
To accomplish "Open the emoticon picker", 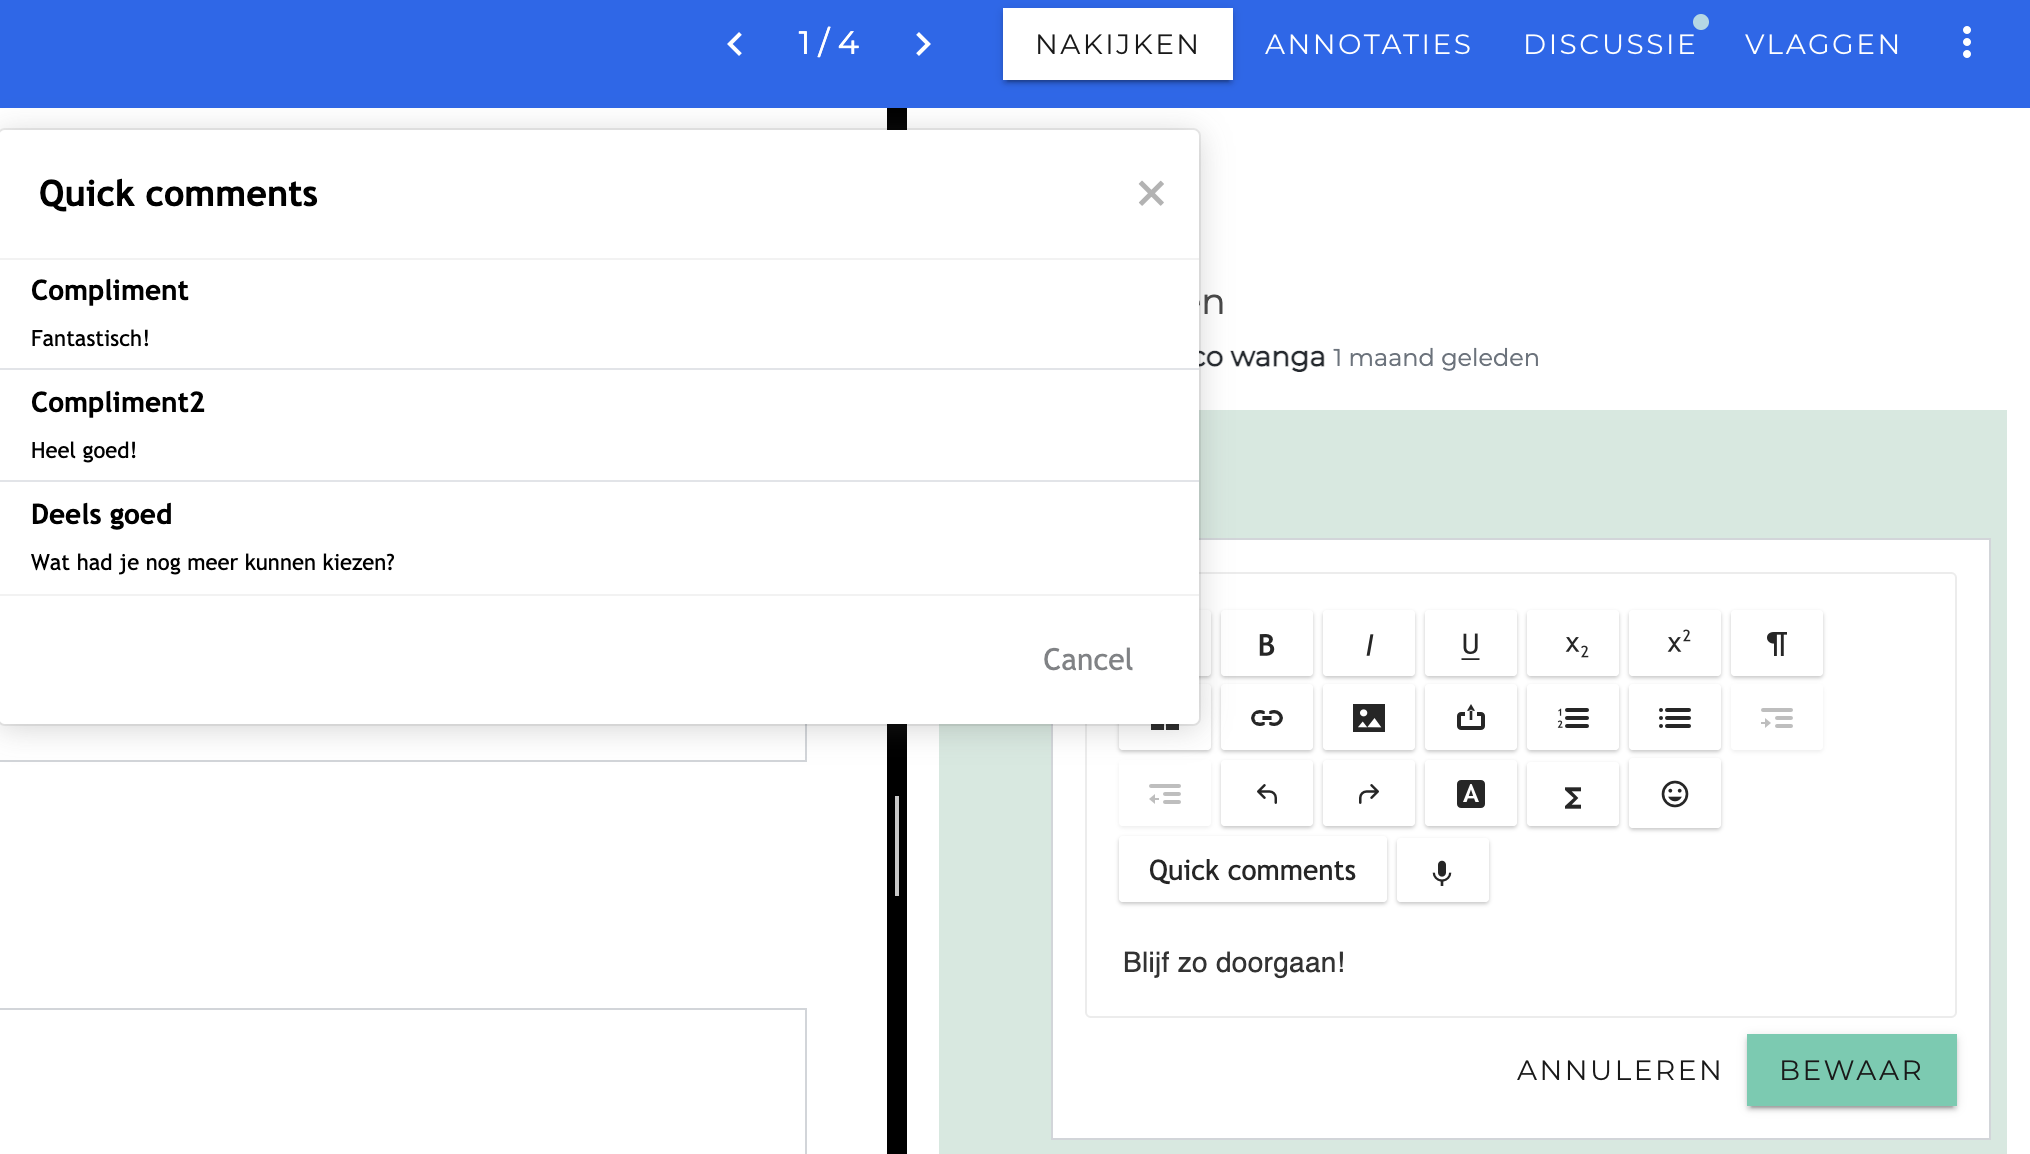I will [1674, 794].
